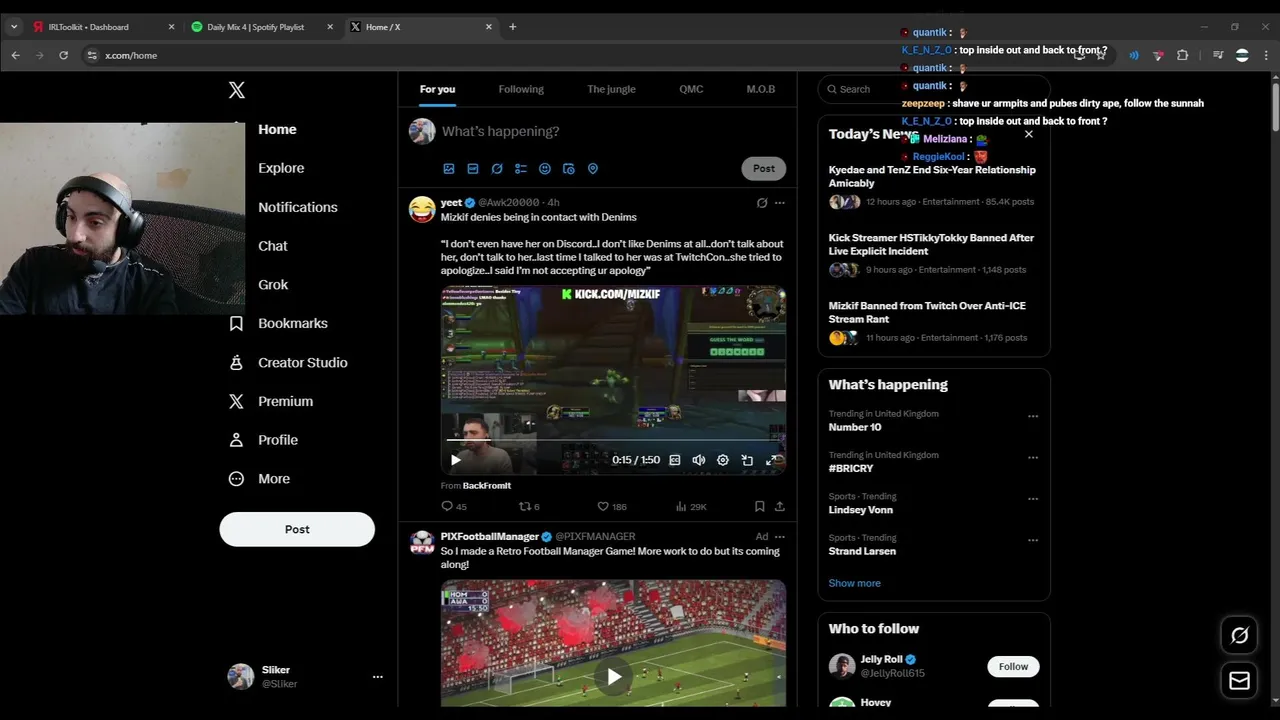Click Show more under trends
Screen dimensions: 1280x720
click(x=854, y=583)
